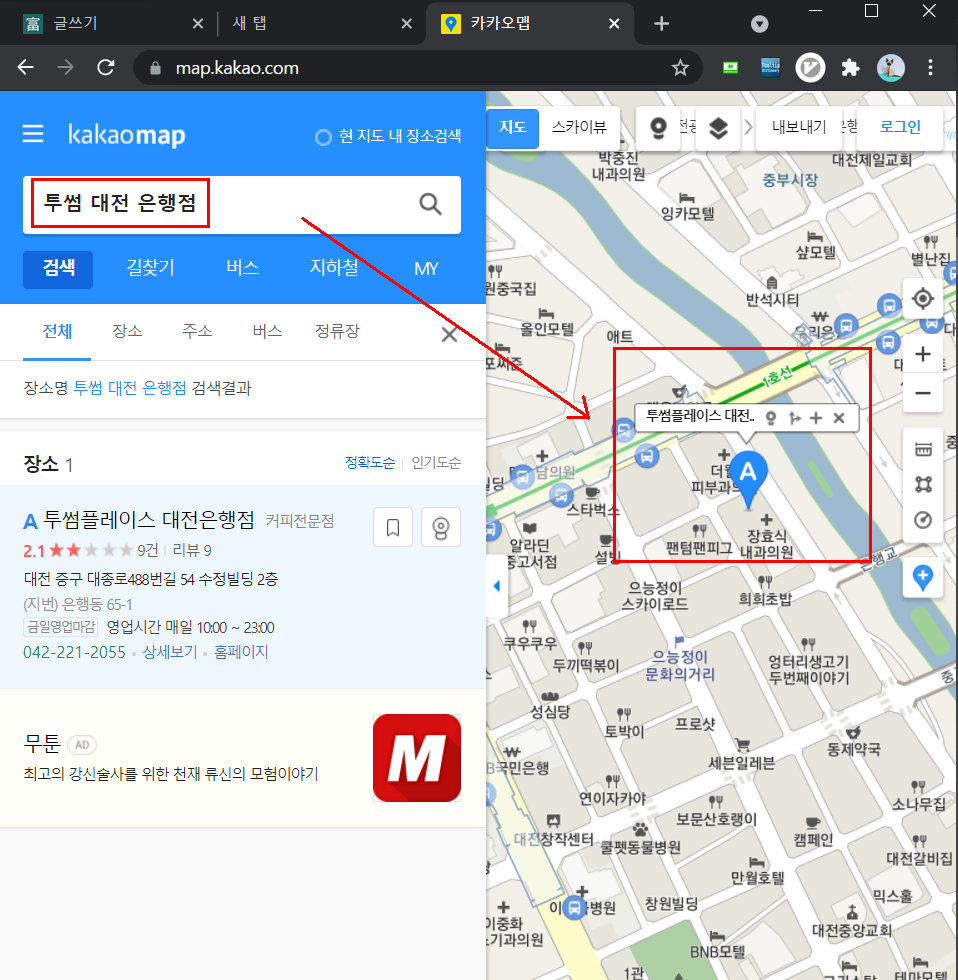The image size is (958, 980).
Task: Select the 장소 results filter
Action: coord(127,331)
